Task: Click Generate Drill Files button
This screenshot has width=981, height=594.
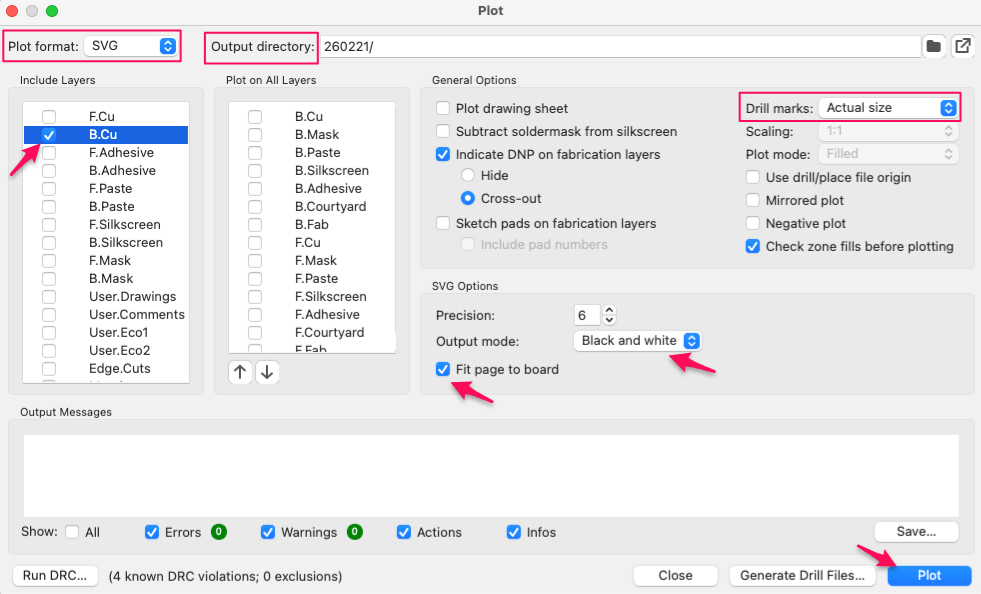Action: coord(803,576)
